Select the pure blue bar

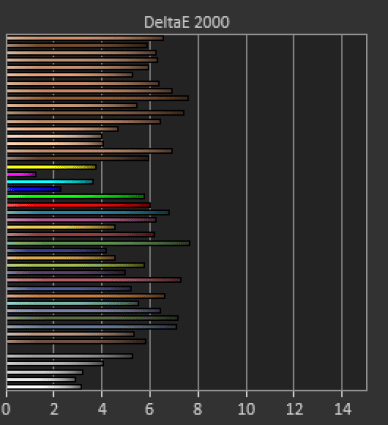click(x=34, y=189)
